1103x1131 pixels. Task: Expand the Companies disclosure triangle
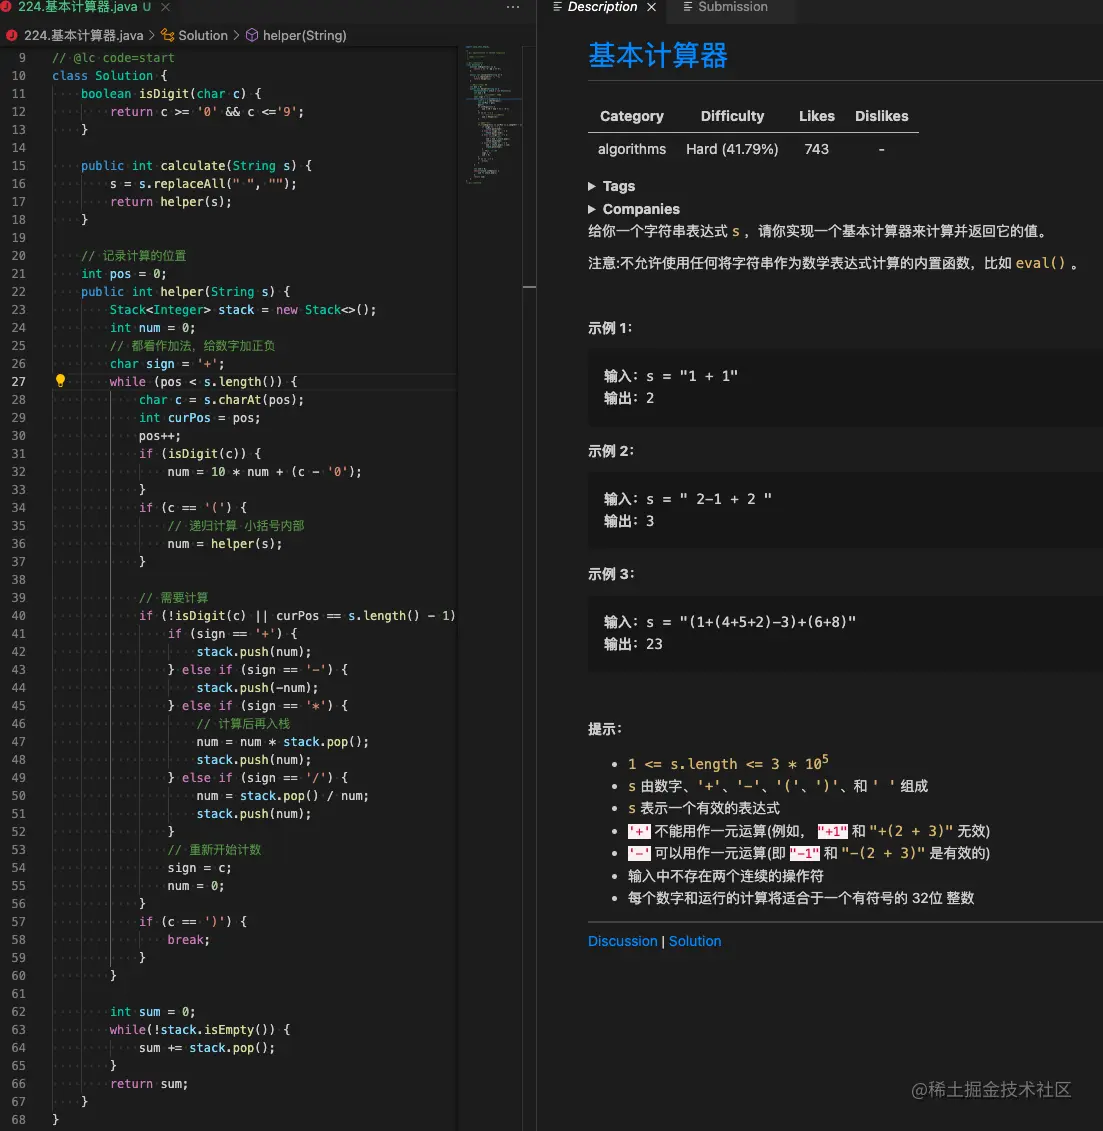click(592, 209)
